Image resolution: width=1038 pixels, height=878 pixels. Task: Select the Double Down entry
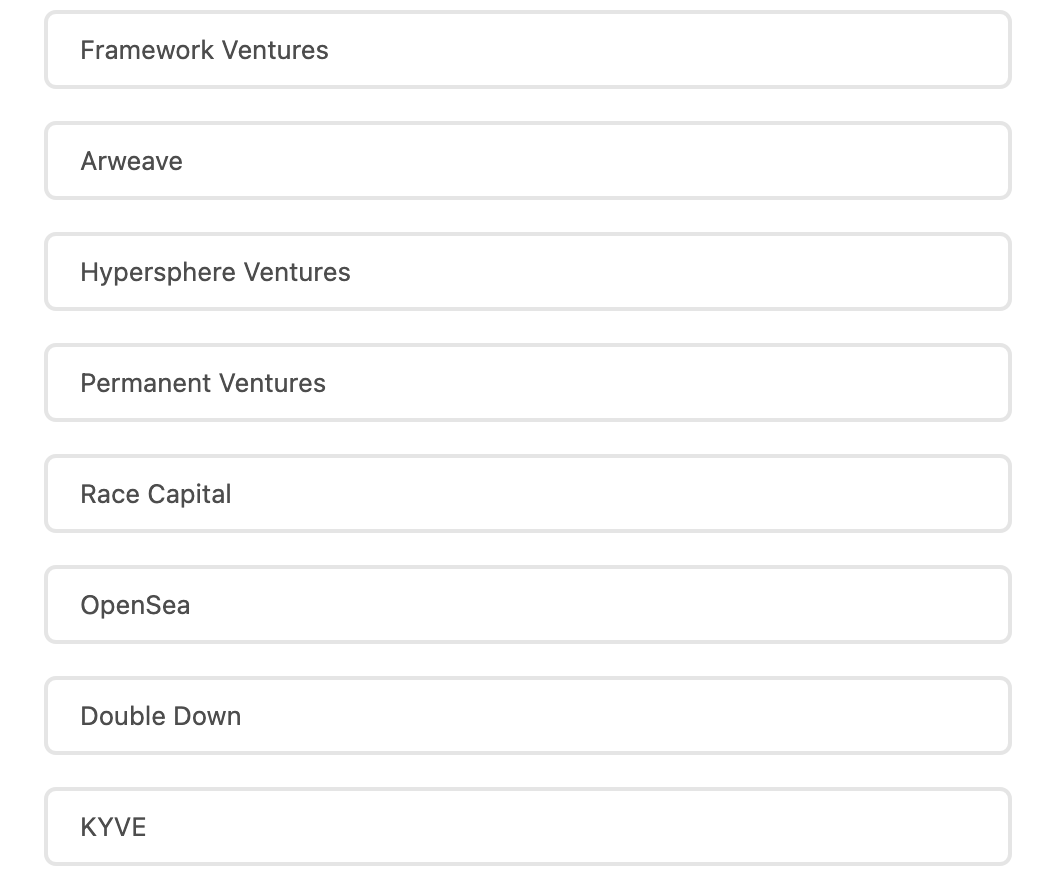tap(527, 716)
